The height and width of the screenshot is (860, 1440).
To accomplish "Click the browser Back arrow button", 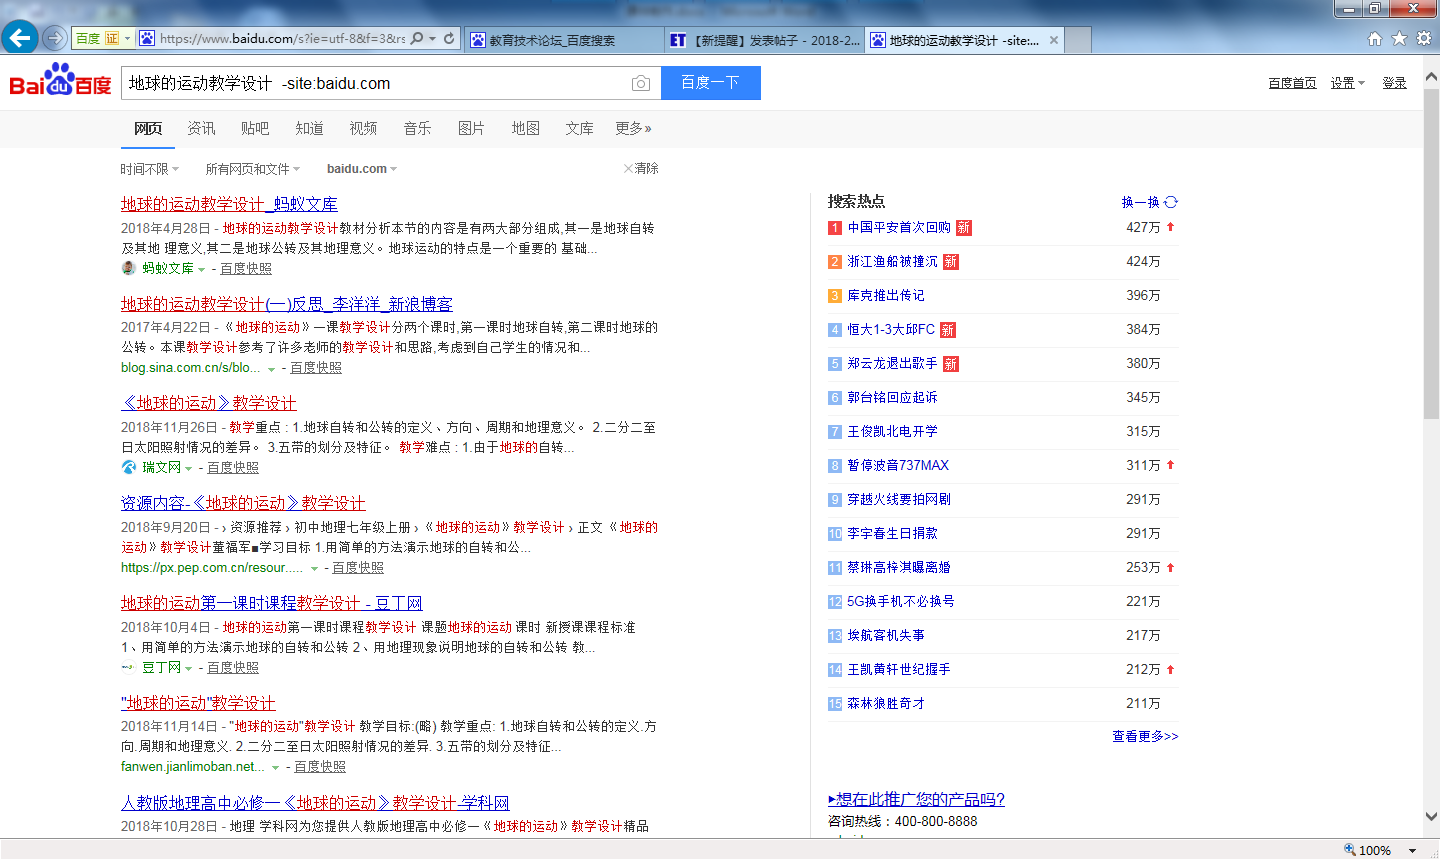I will point(19,38).
